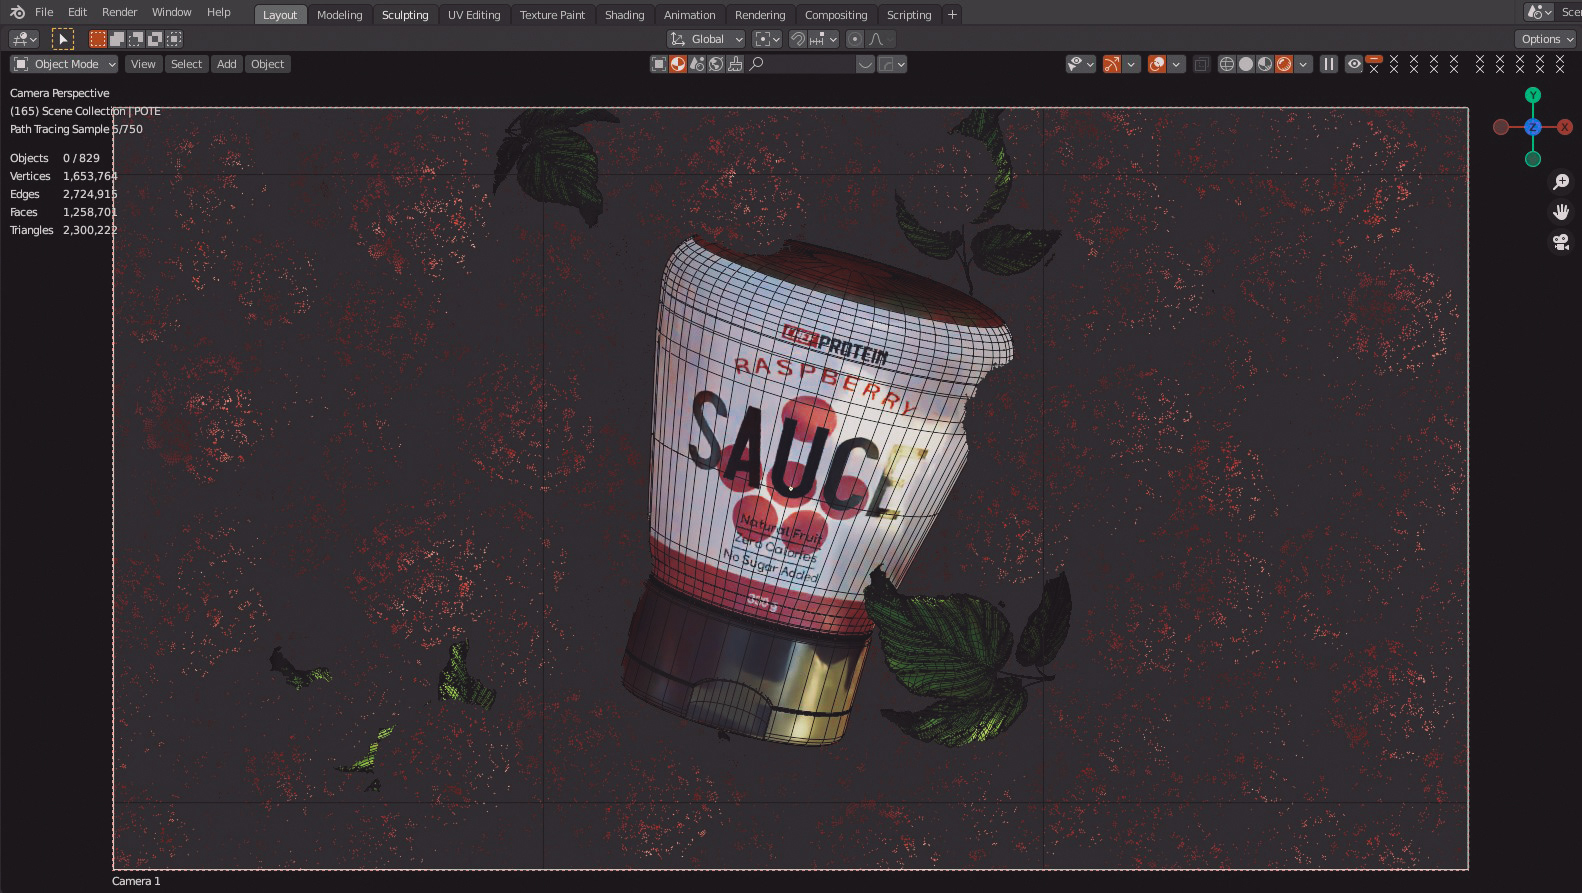The image size is (1582, 893).
Task: Choose Subtract selection mode icon
Action: click(136, 39)
